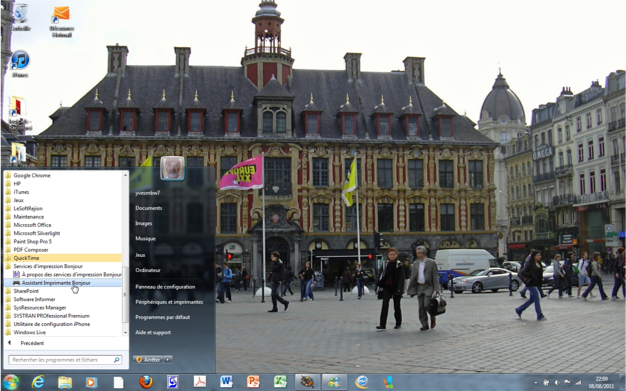
Task: Expand the Google Chrome folder
Action: pos(63,175)
